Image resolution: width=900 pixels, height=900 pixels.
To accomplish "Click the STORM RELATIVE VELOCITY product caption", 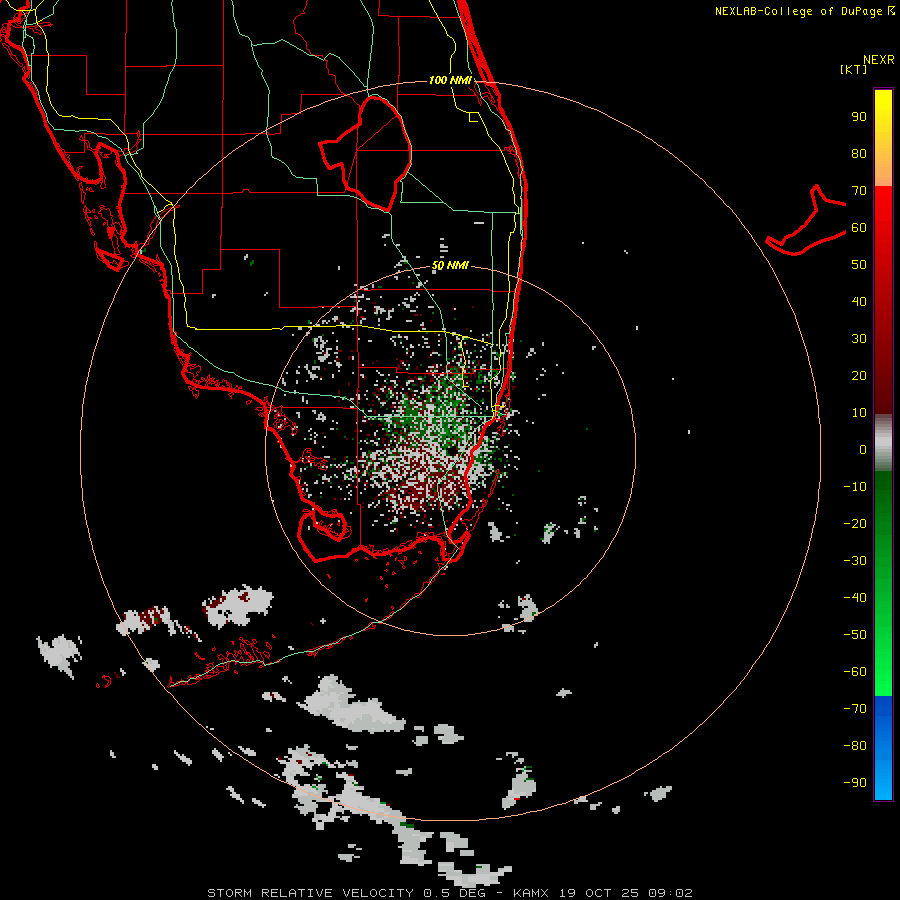I will tap(311, 893).
